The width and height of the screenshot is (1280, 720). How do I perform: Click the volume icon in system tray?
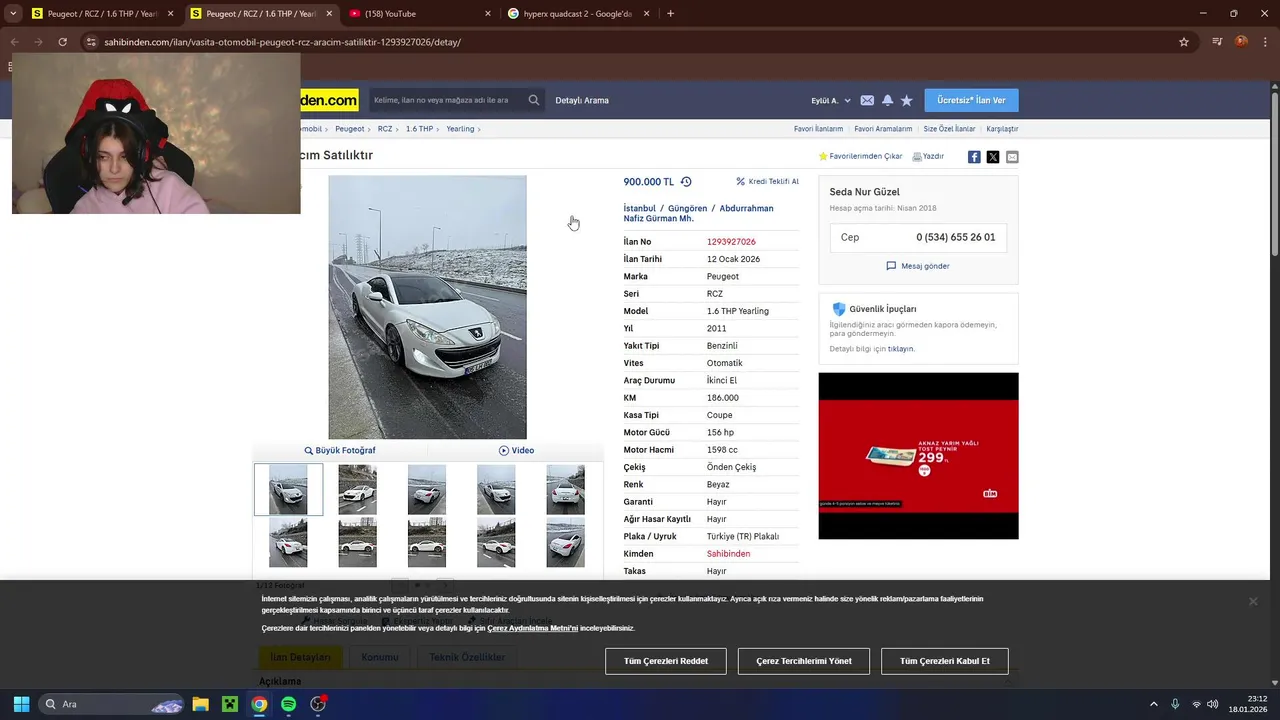click(x=1212, y=704)
